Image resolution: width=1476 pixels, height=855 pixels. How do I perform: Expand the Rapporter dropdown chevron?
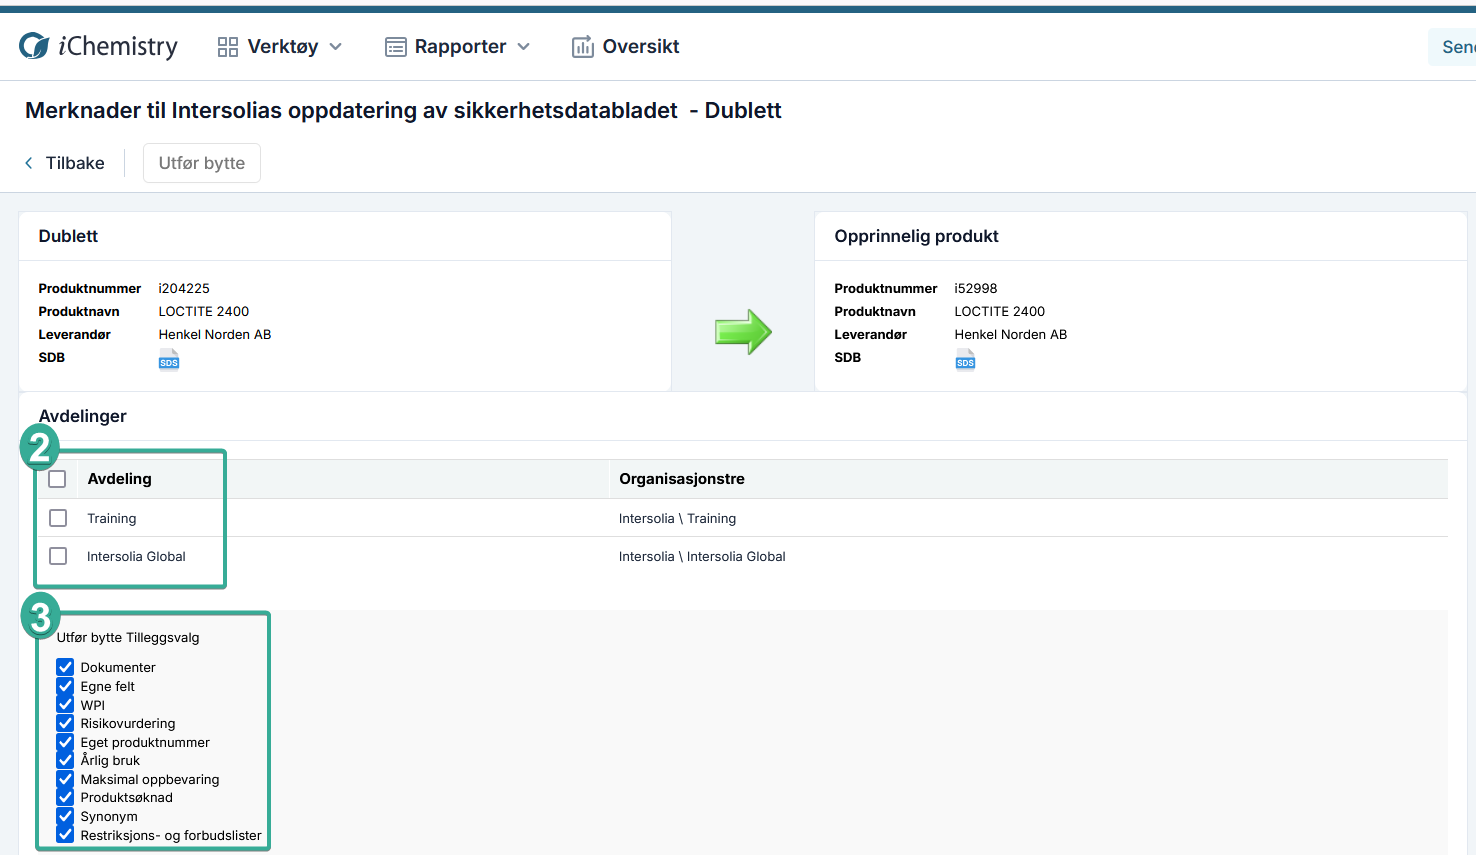524,47
